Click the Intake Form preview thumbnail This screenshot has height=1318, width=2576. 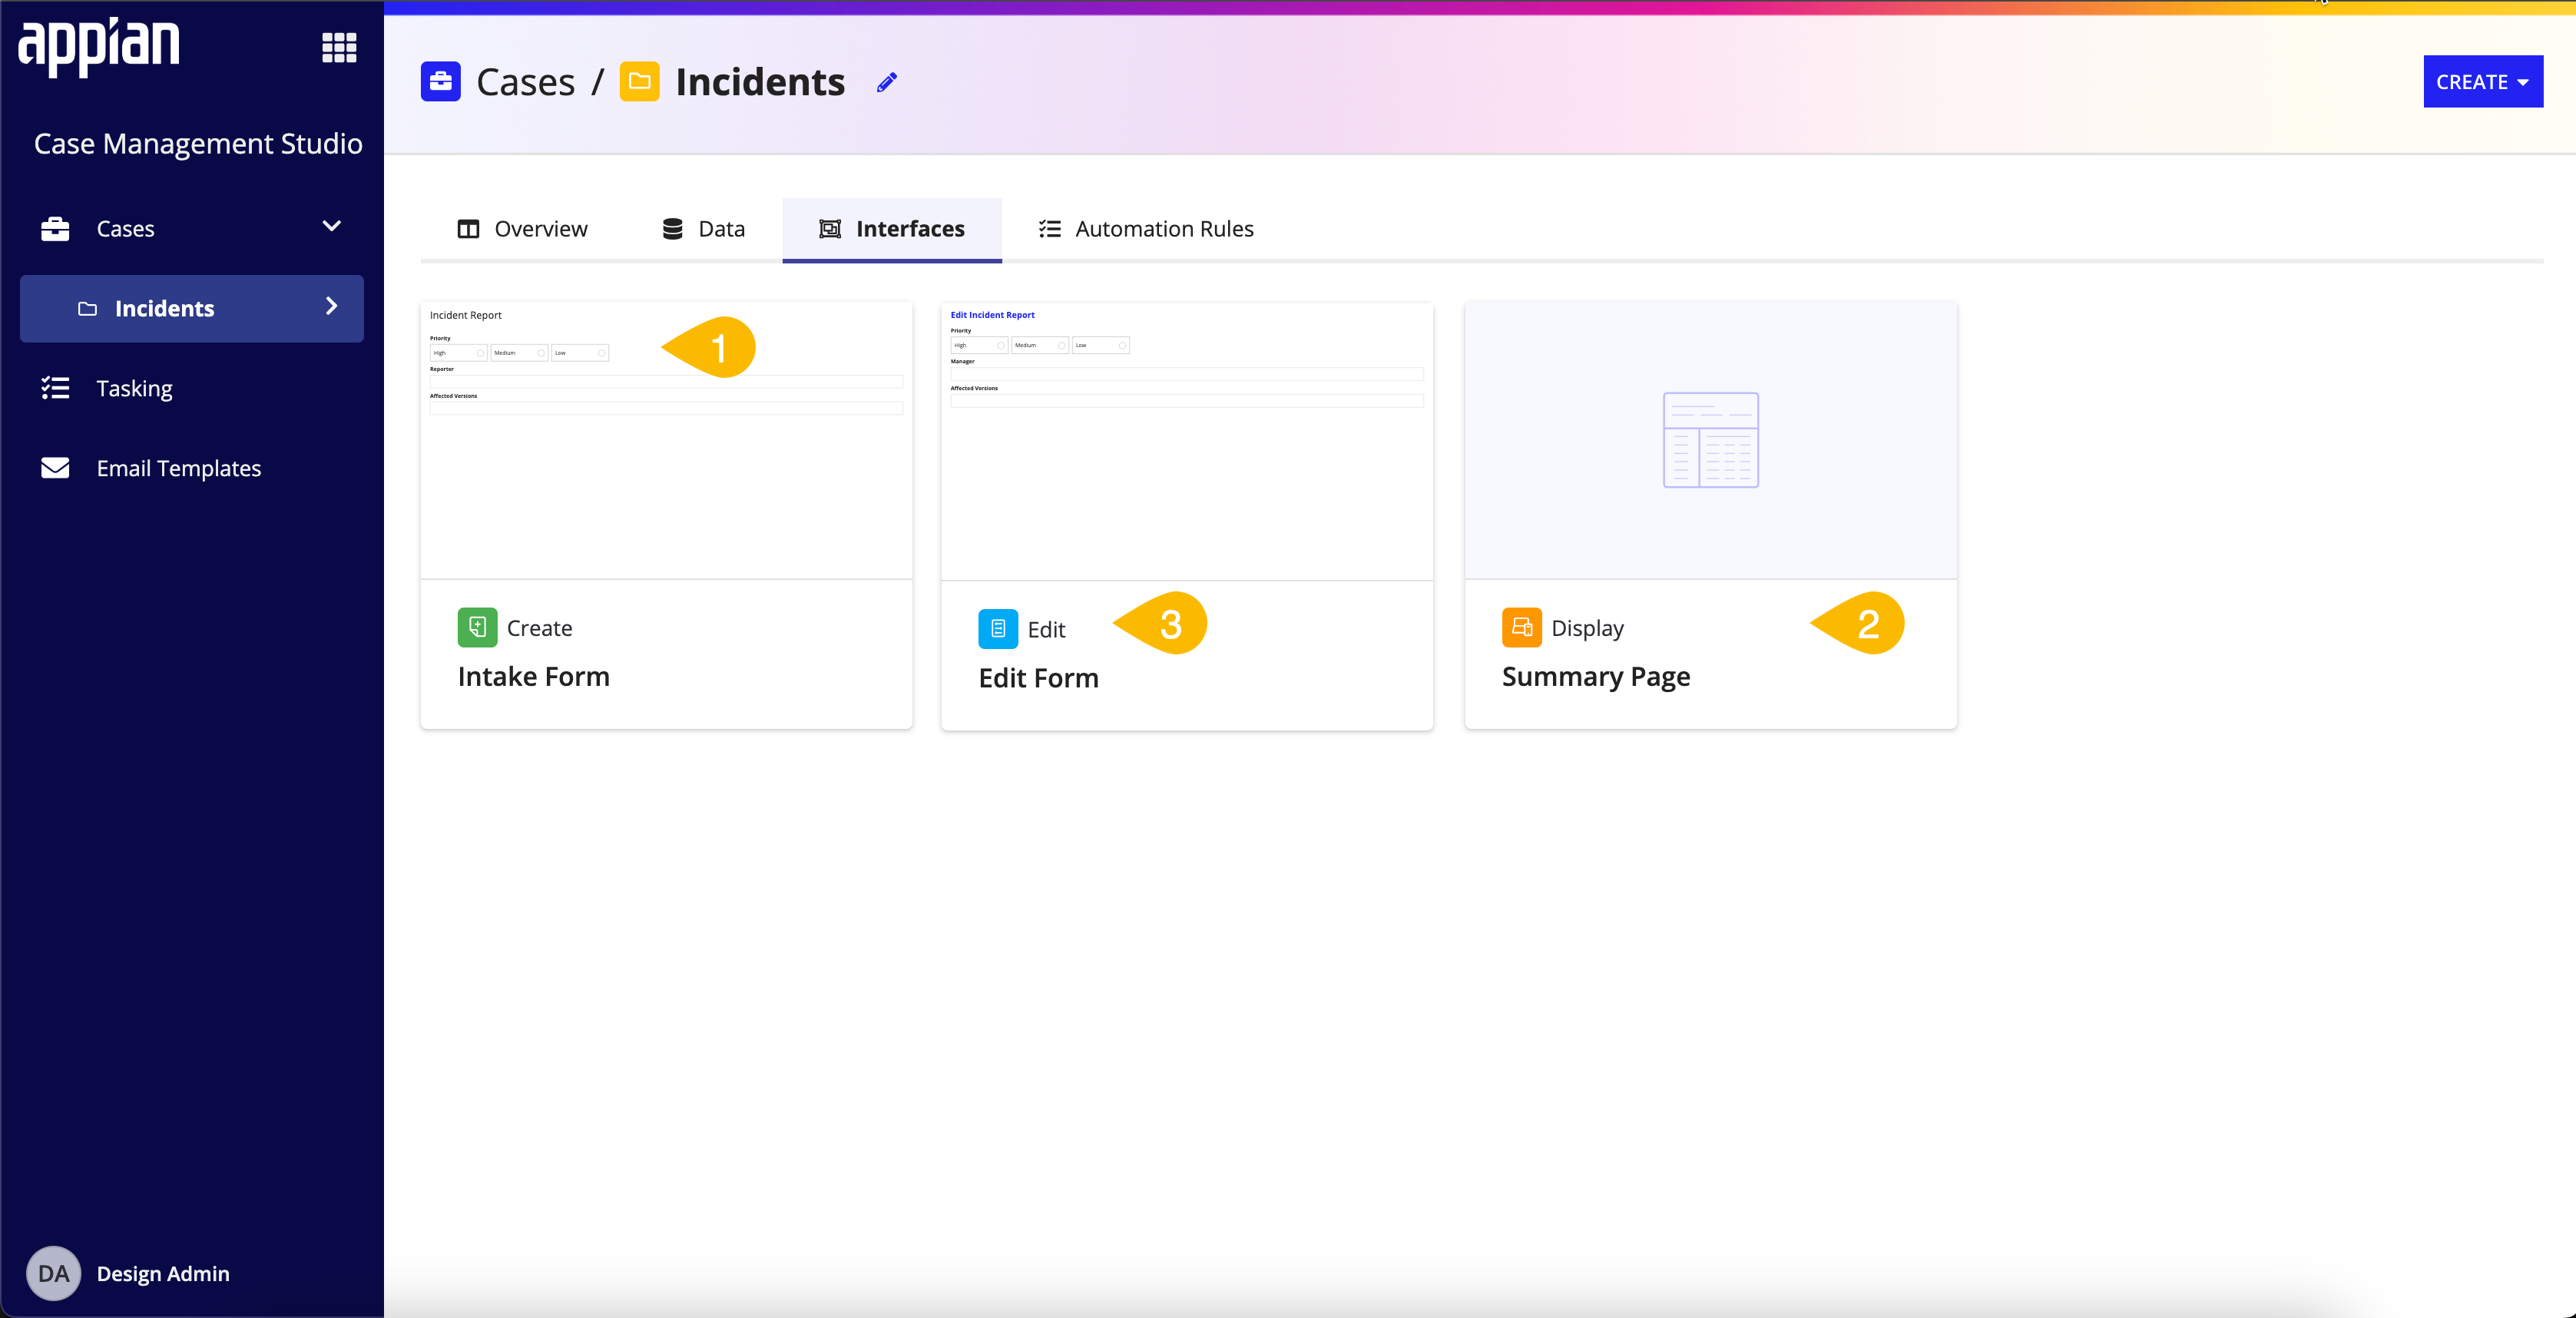click(x=666, y=440)
